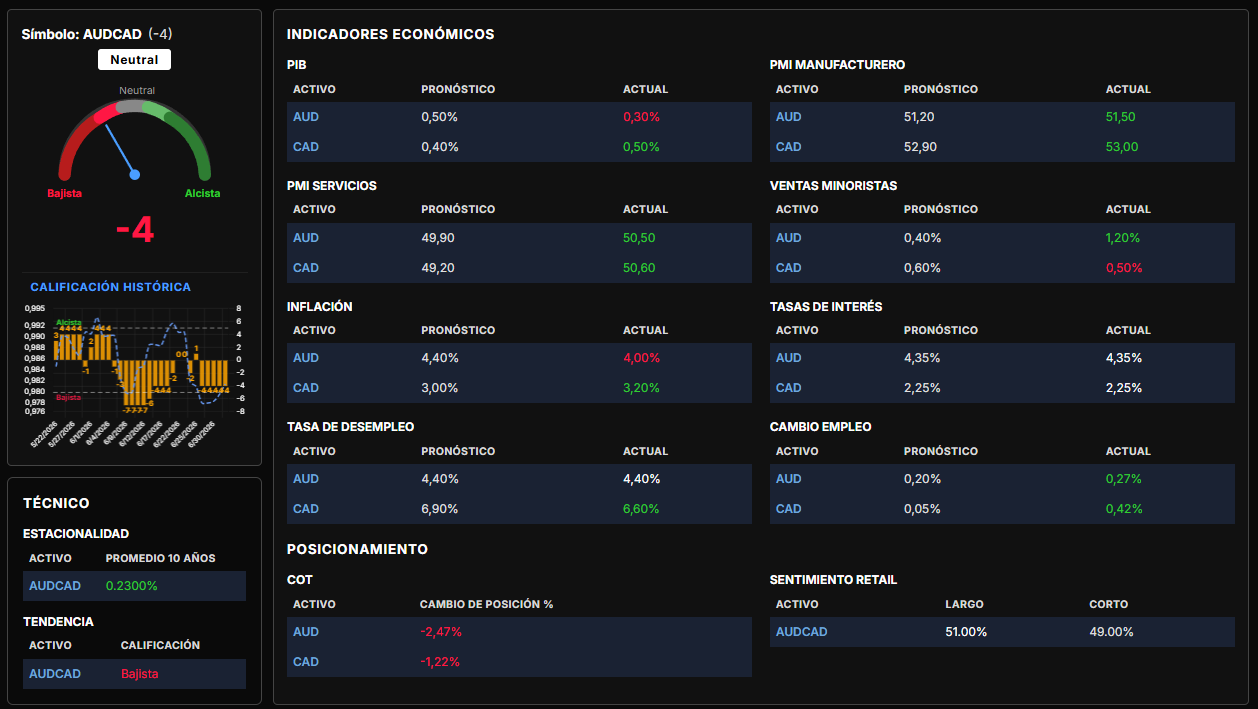
Task: Select PMI Manufacturero CAD pronóstico 52,90
Action: 920,147
